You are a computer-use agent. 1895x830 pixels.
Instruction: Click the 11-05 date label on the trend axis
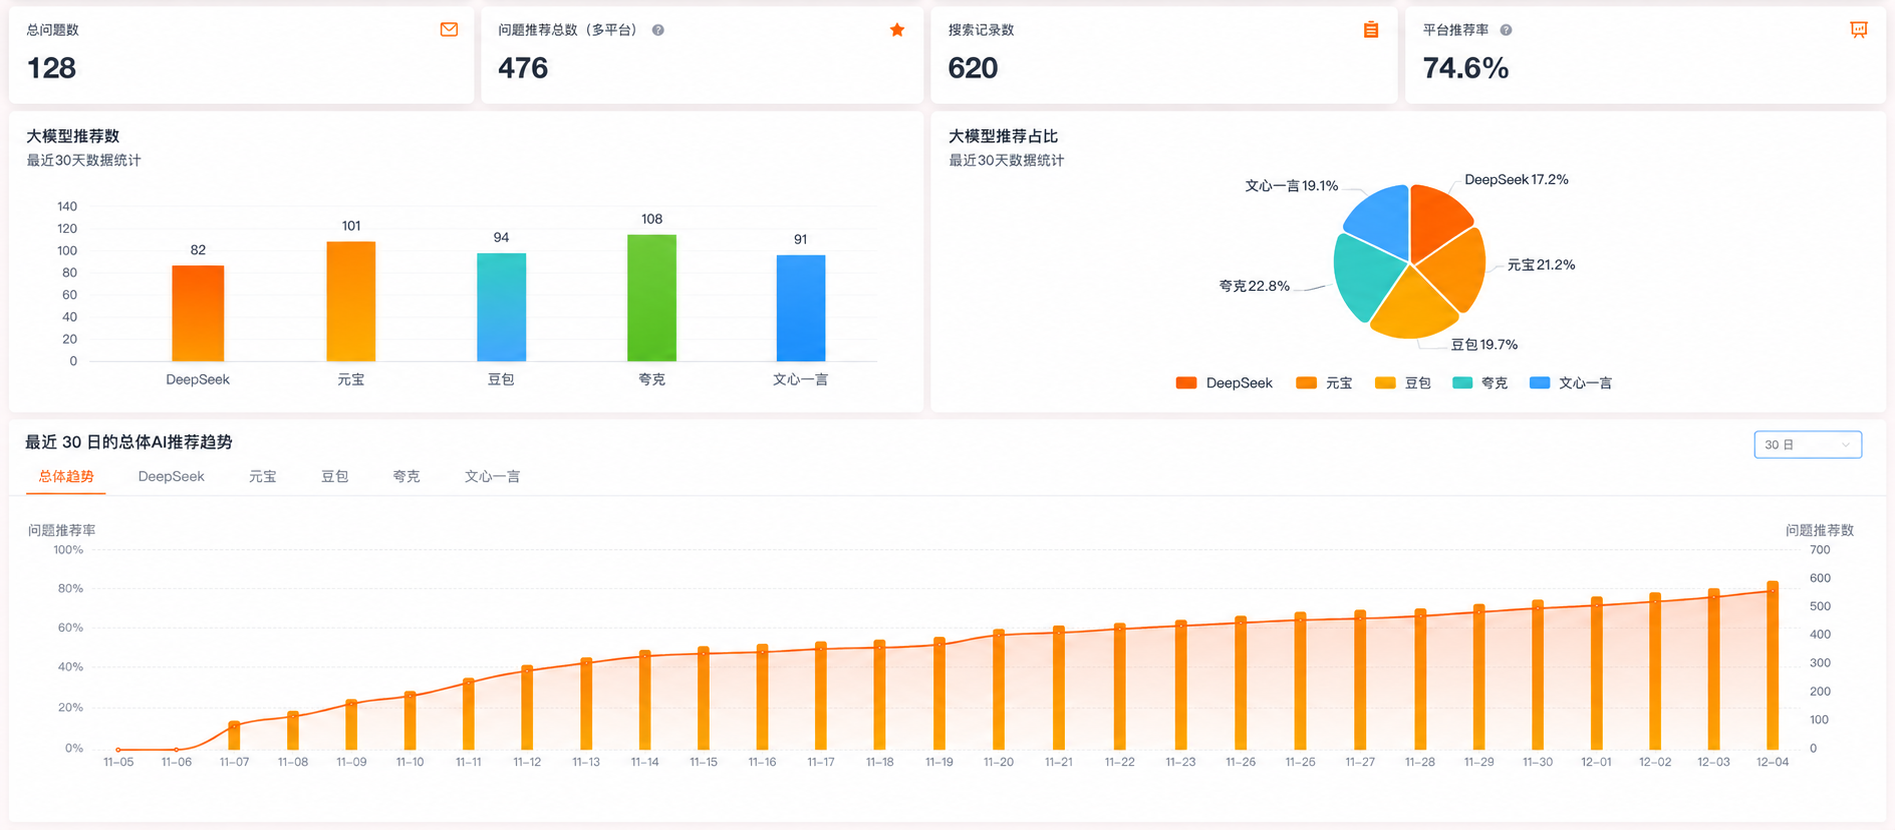click(x=118, y=762)
